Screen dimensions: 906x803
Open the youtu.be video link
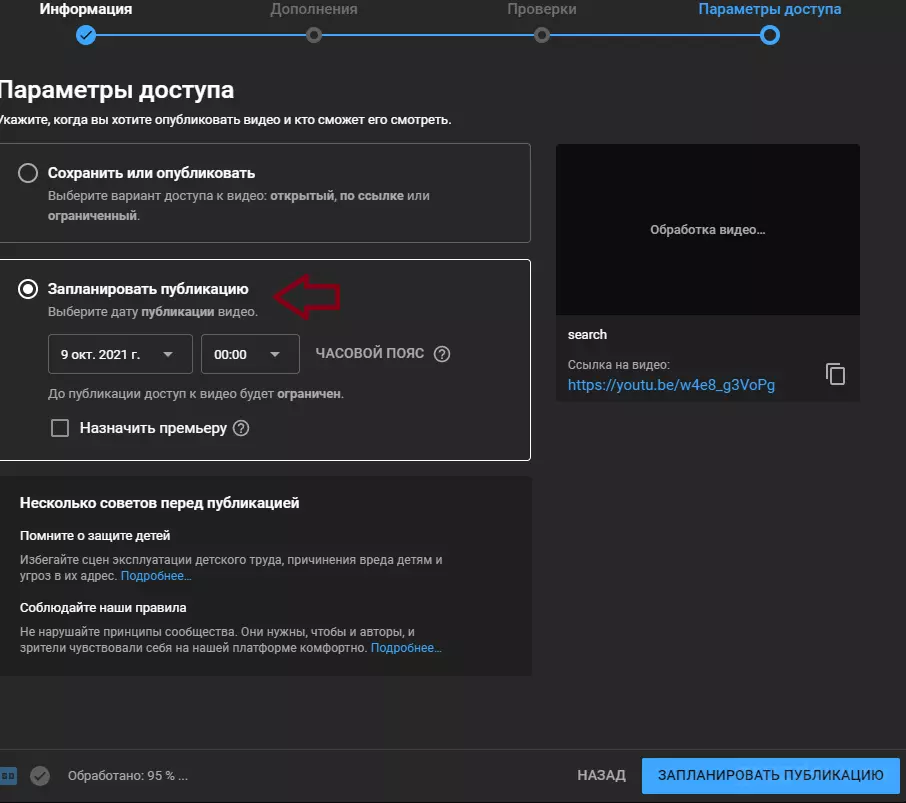[671, 385]
